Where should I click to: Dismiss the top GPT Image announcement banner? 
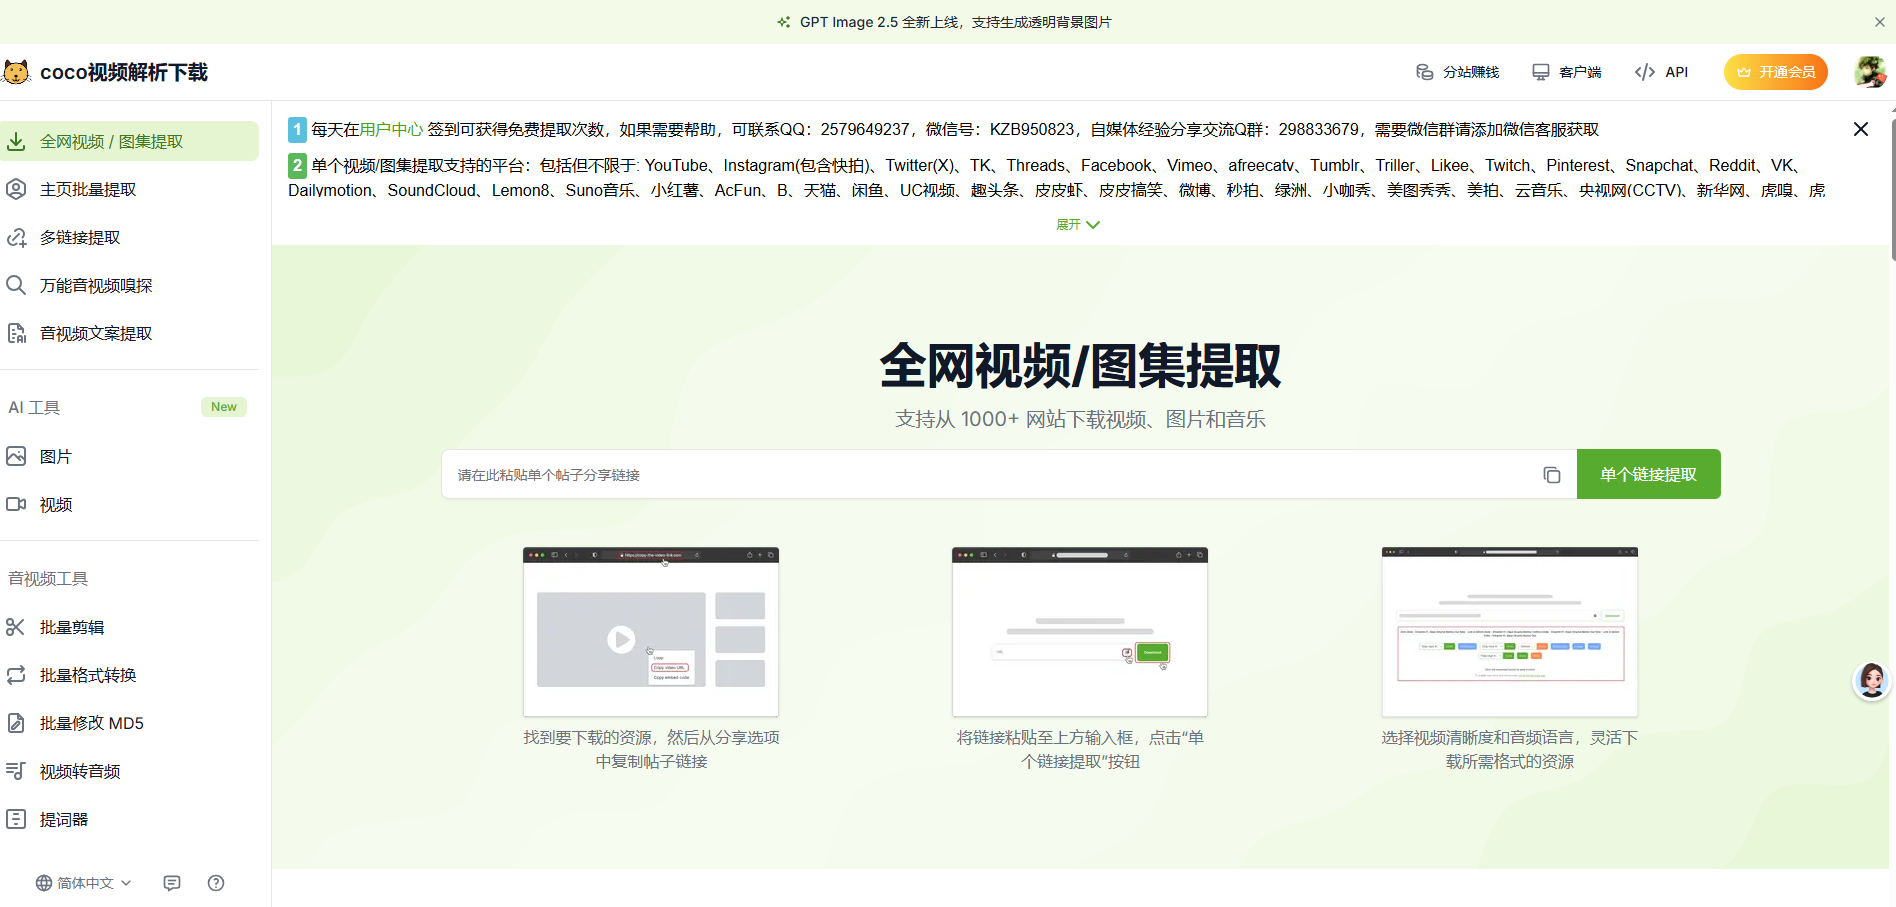[x=1880, y=22]
